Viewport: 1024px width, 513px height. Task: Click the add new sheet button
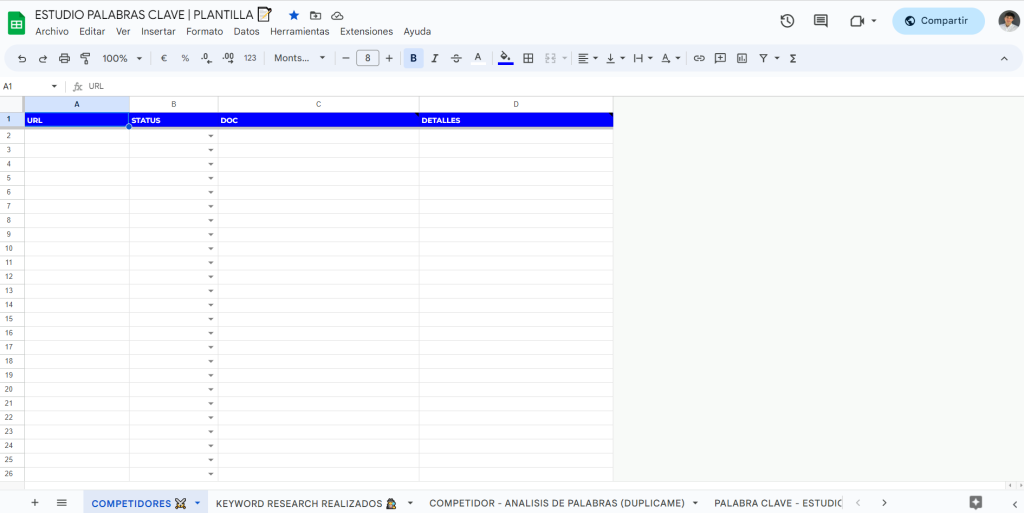point(35,502)
